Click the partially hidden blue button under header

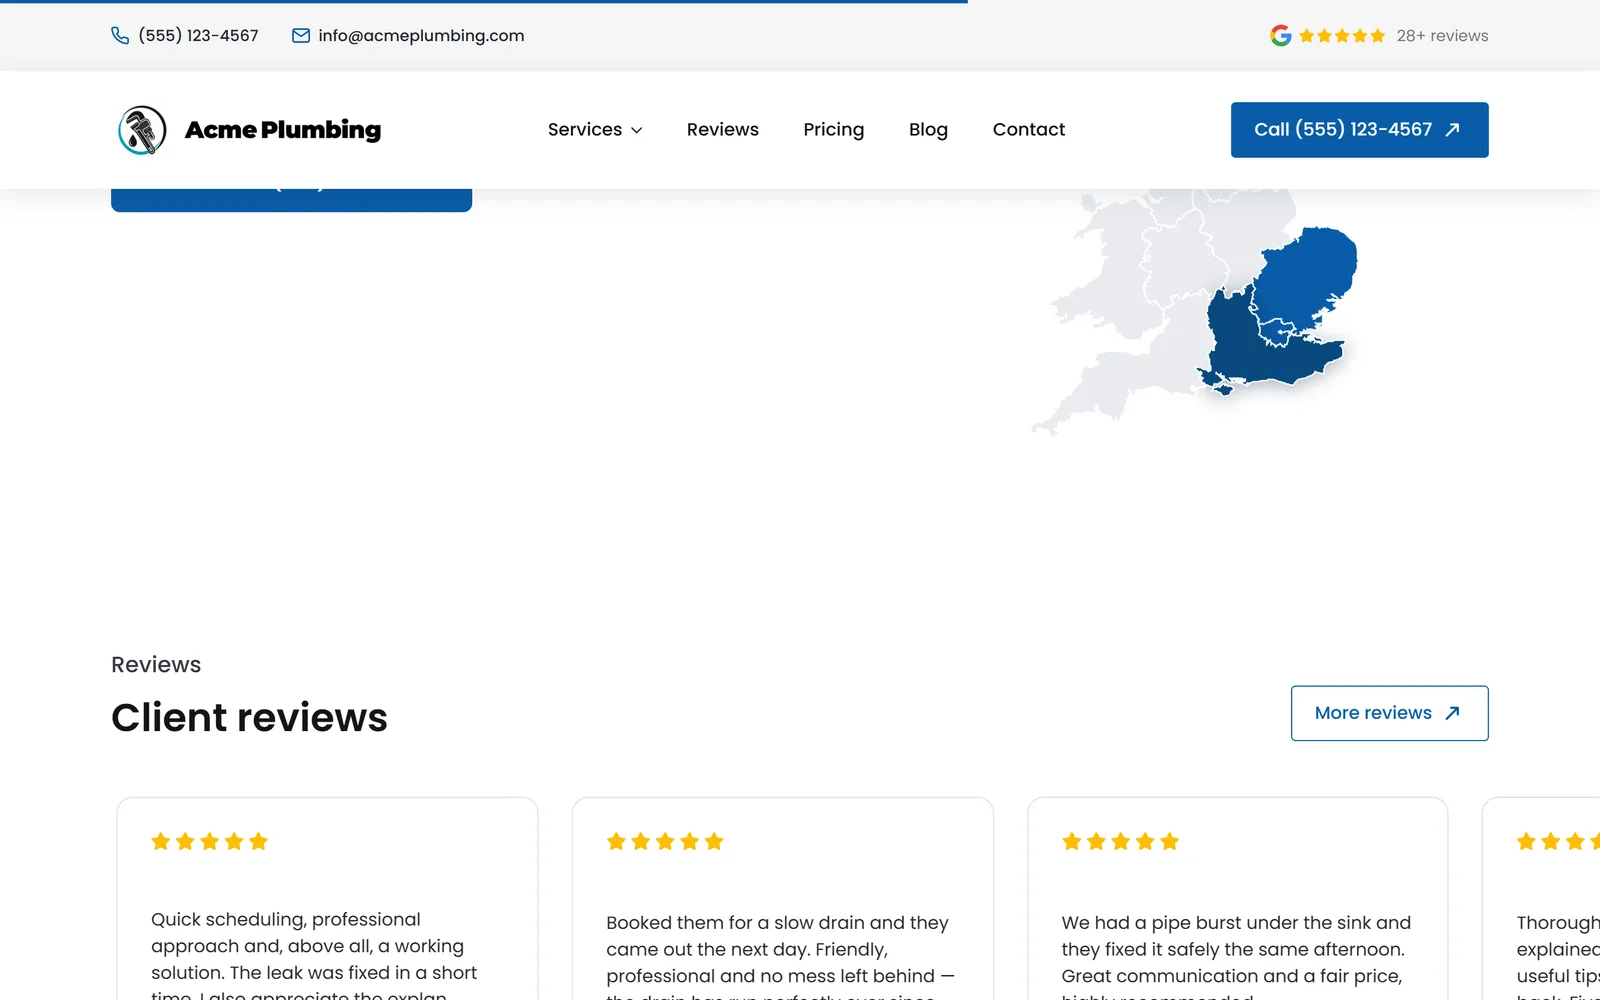[291, 200]
